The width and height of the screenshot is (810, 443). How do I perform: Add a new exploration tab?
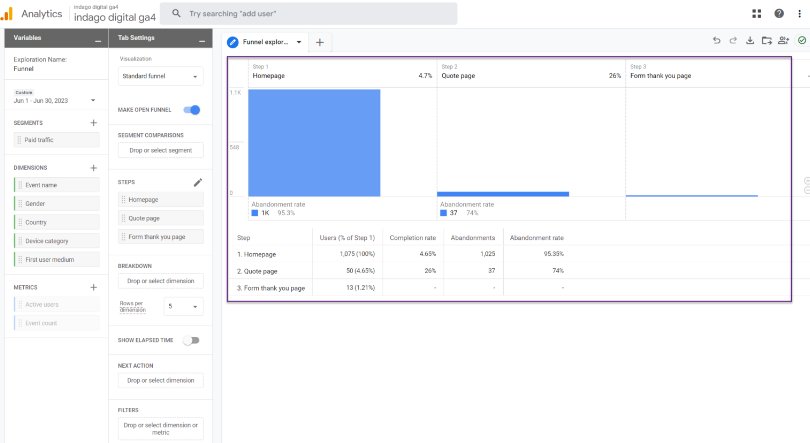tap(320, 42)
